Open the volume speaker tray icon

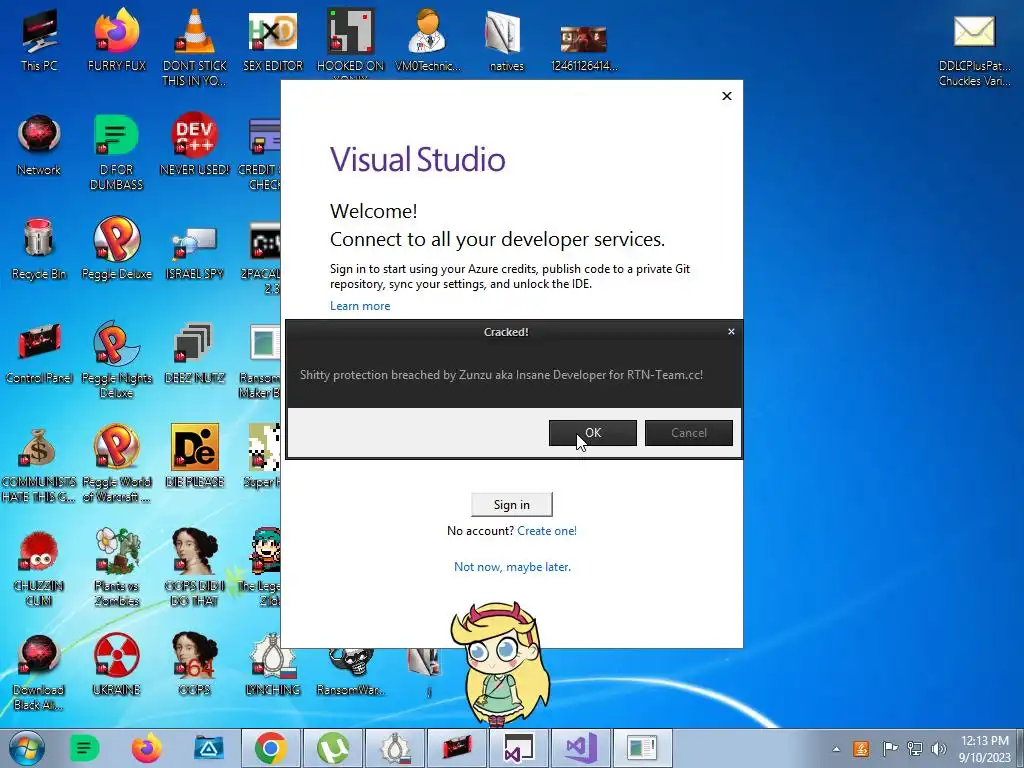click(x=939, y=749)
